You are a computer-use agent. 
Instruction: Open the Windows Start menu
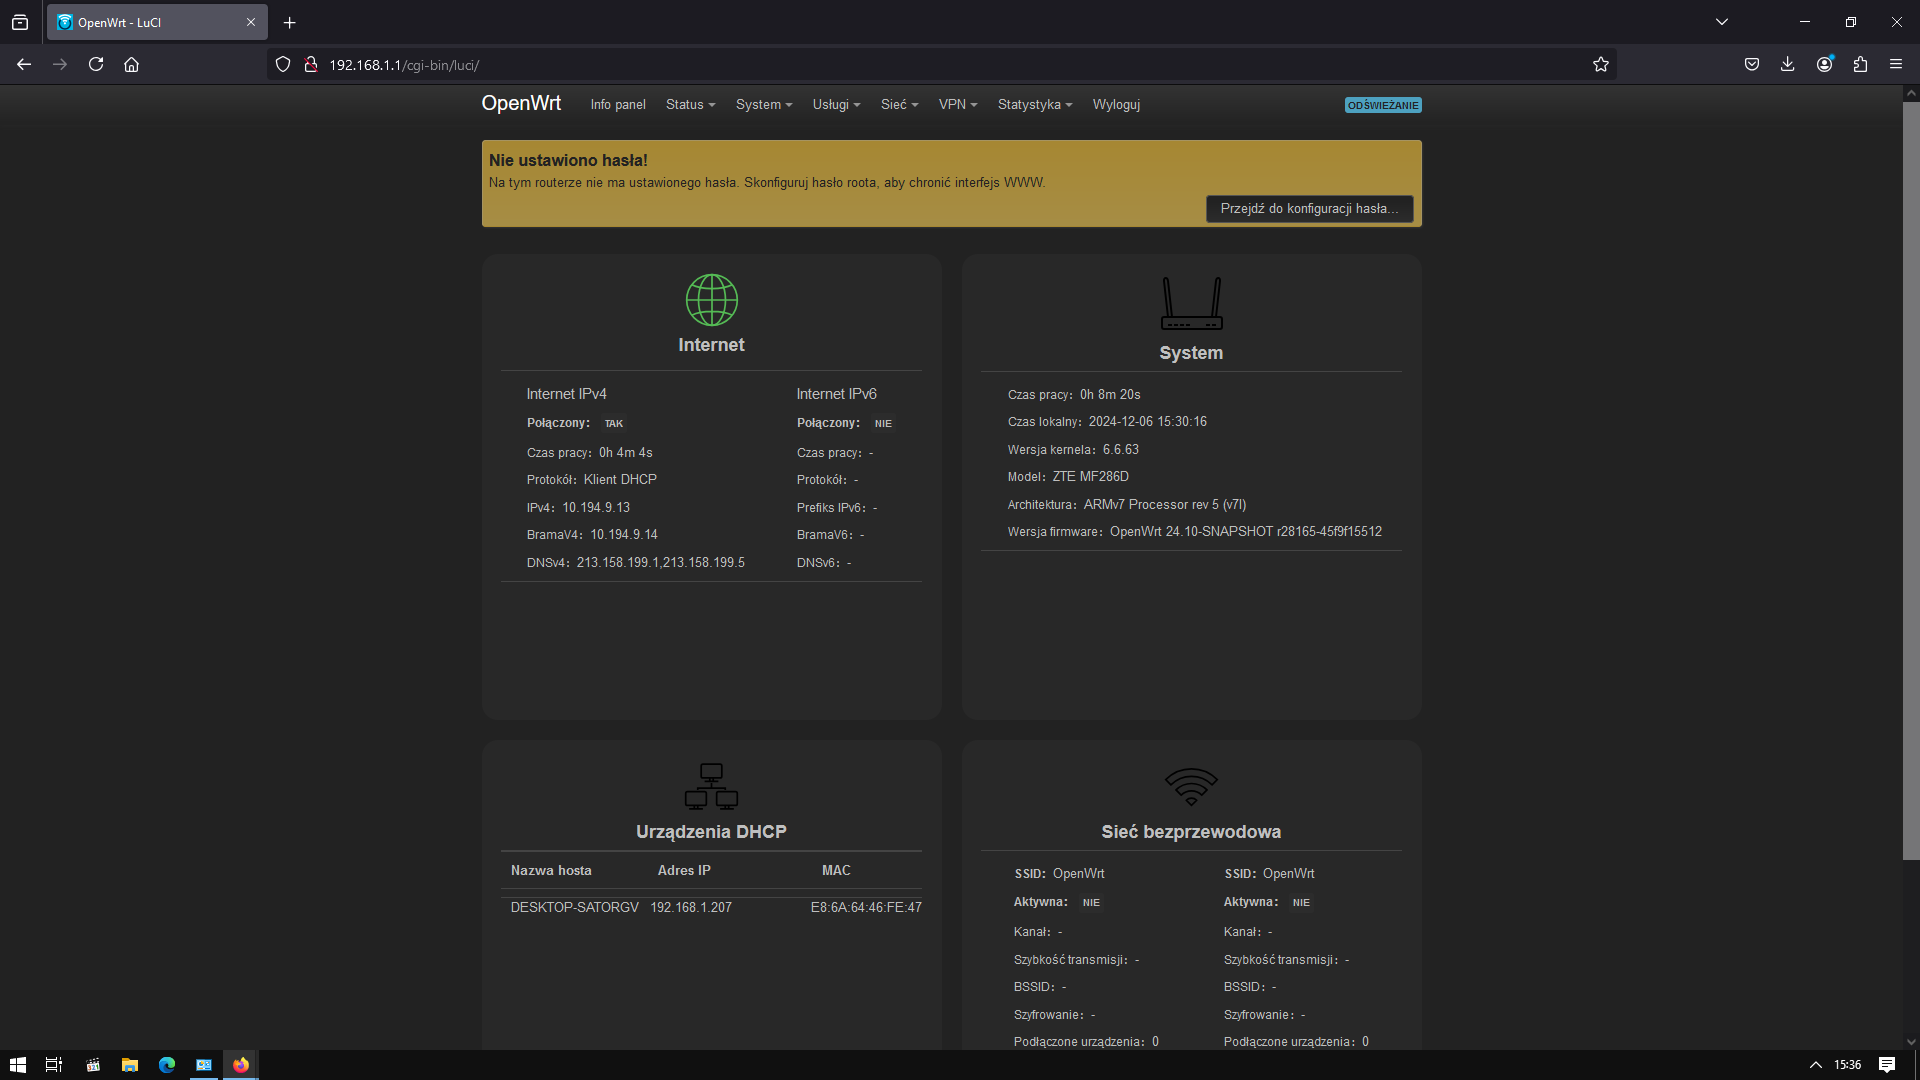[x=17, y=1065]
